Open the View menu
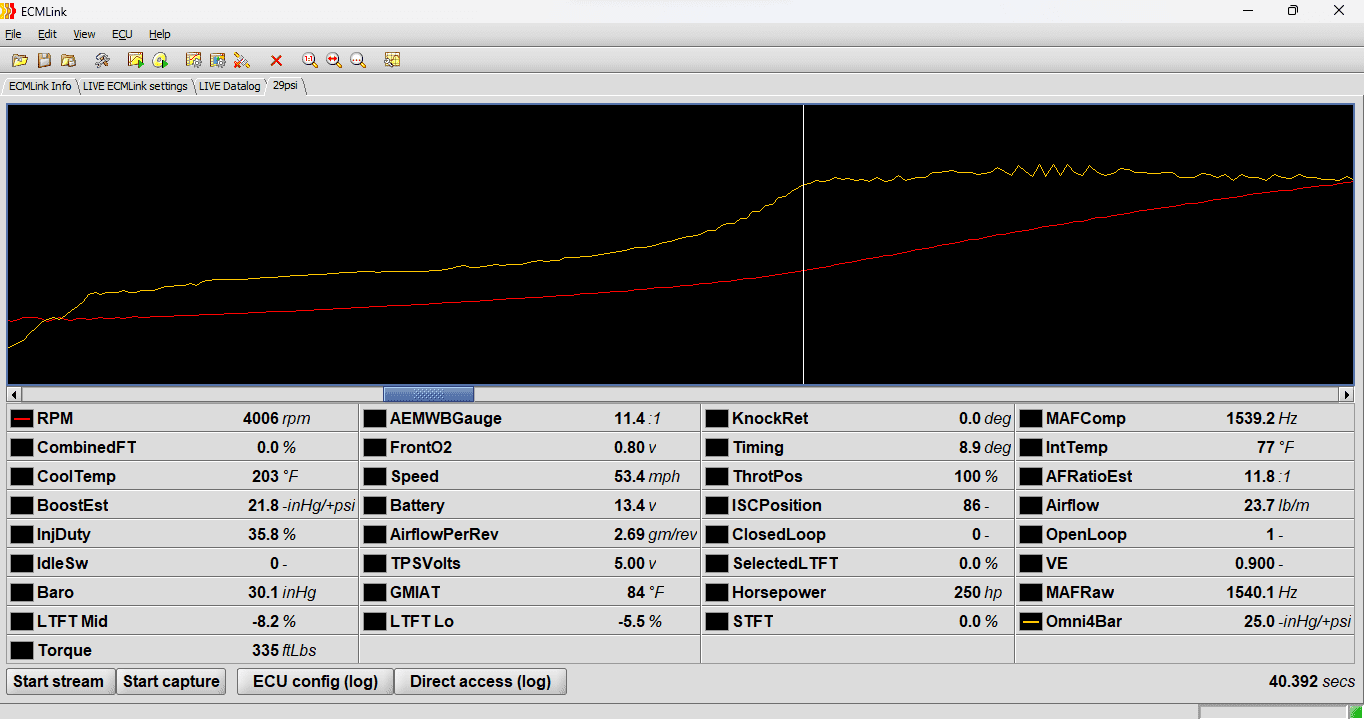The image size is (1364, 719). [84, 34]
